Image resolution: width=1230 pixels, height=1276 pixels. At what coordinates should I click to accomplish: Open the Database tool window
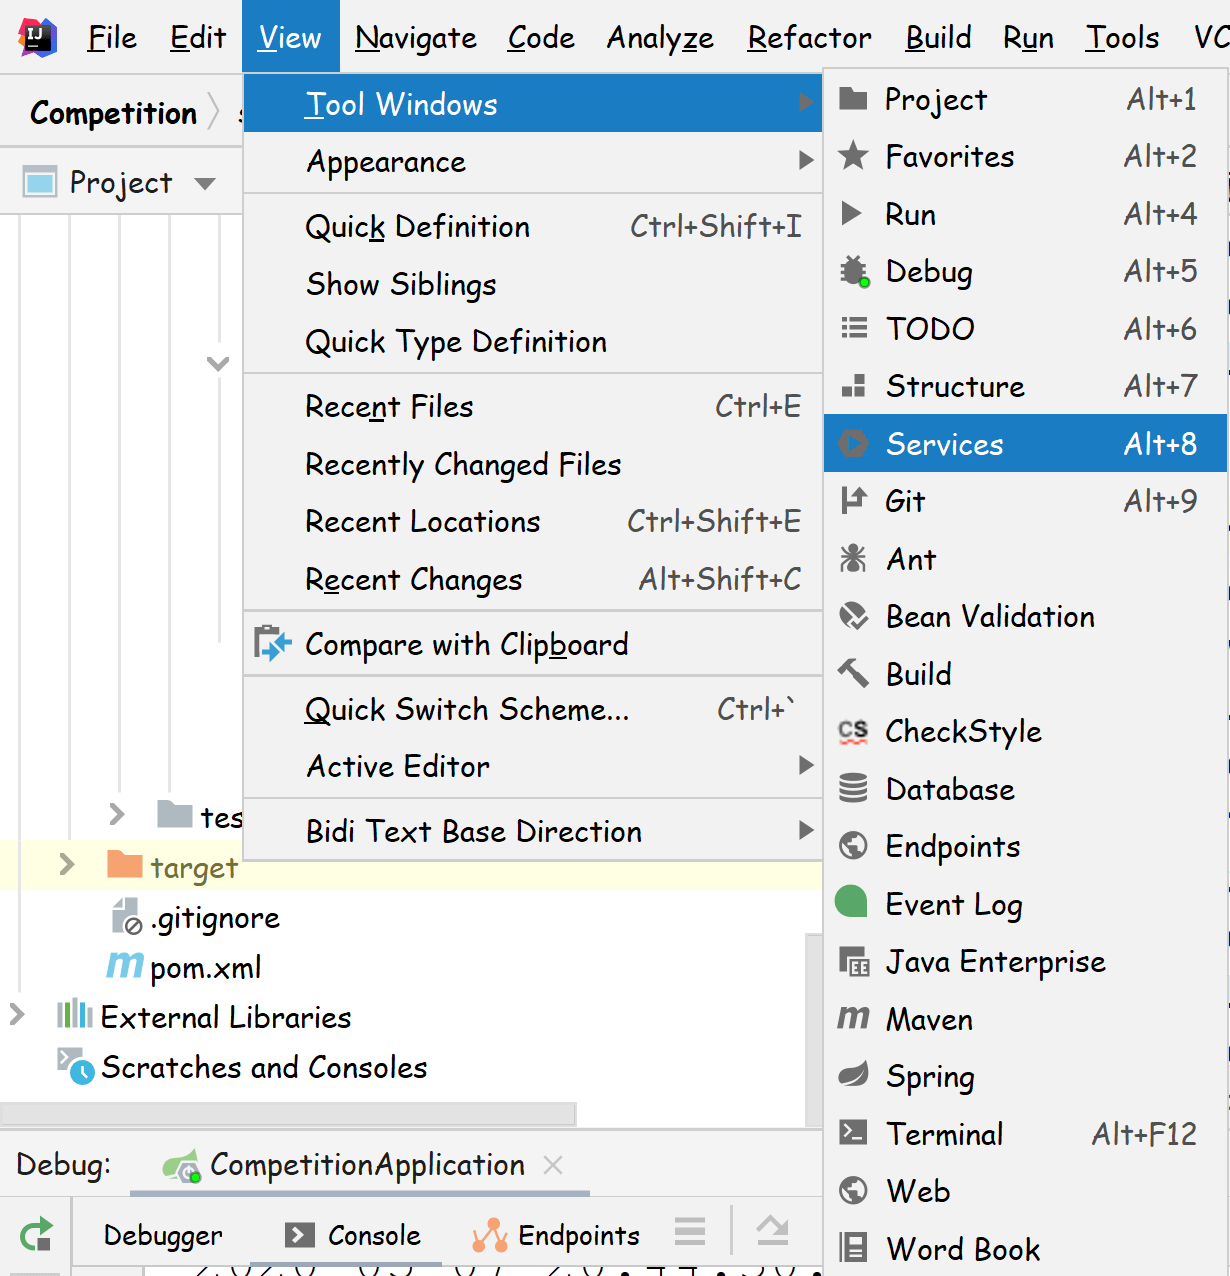(x=949, y=790)
